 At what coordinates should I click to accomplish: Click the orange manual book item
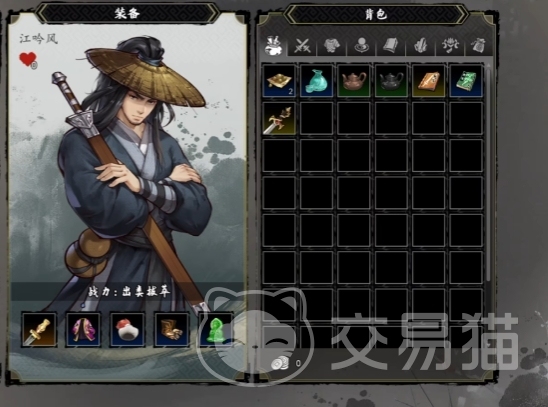pyautogui.click(x=428, y=81)
